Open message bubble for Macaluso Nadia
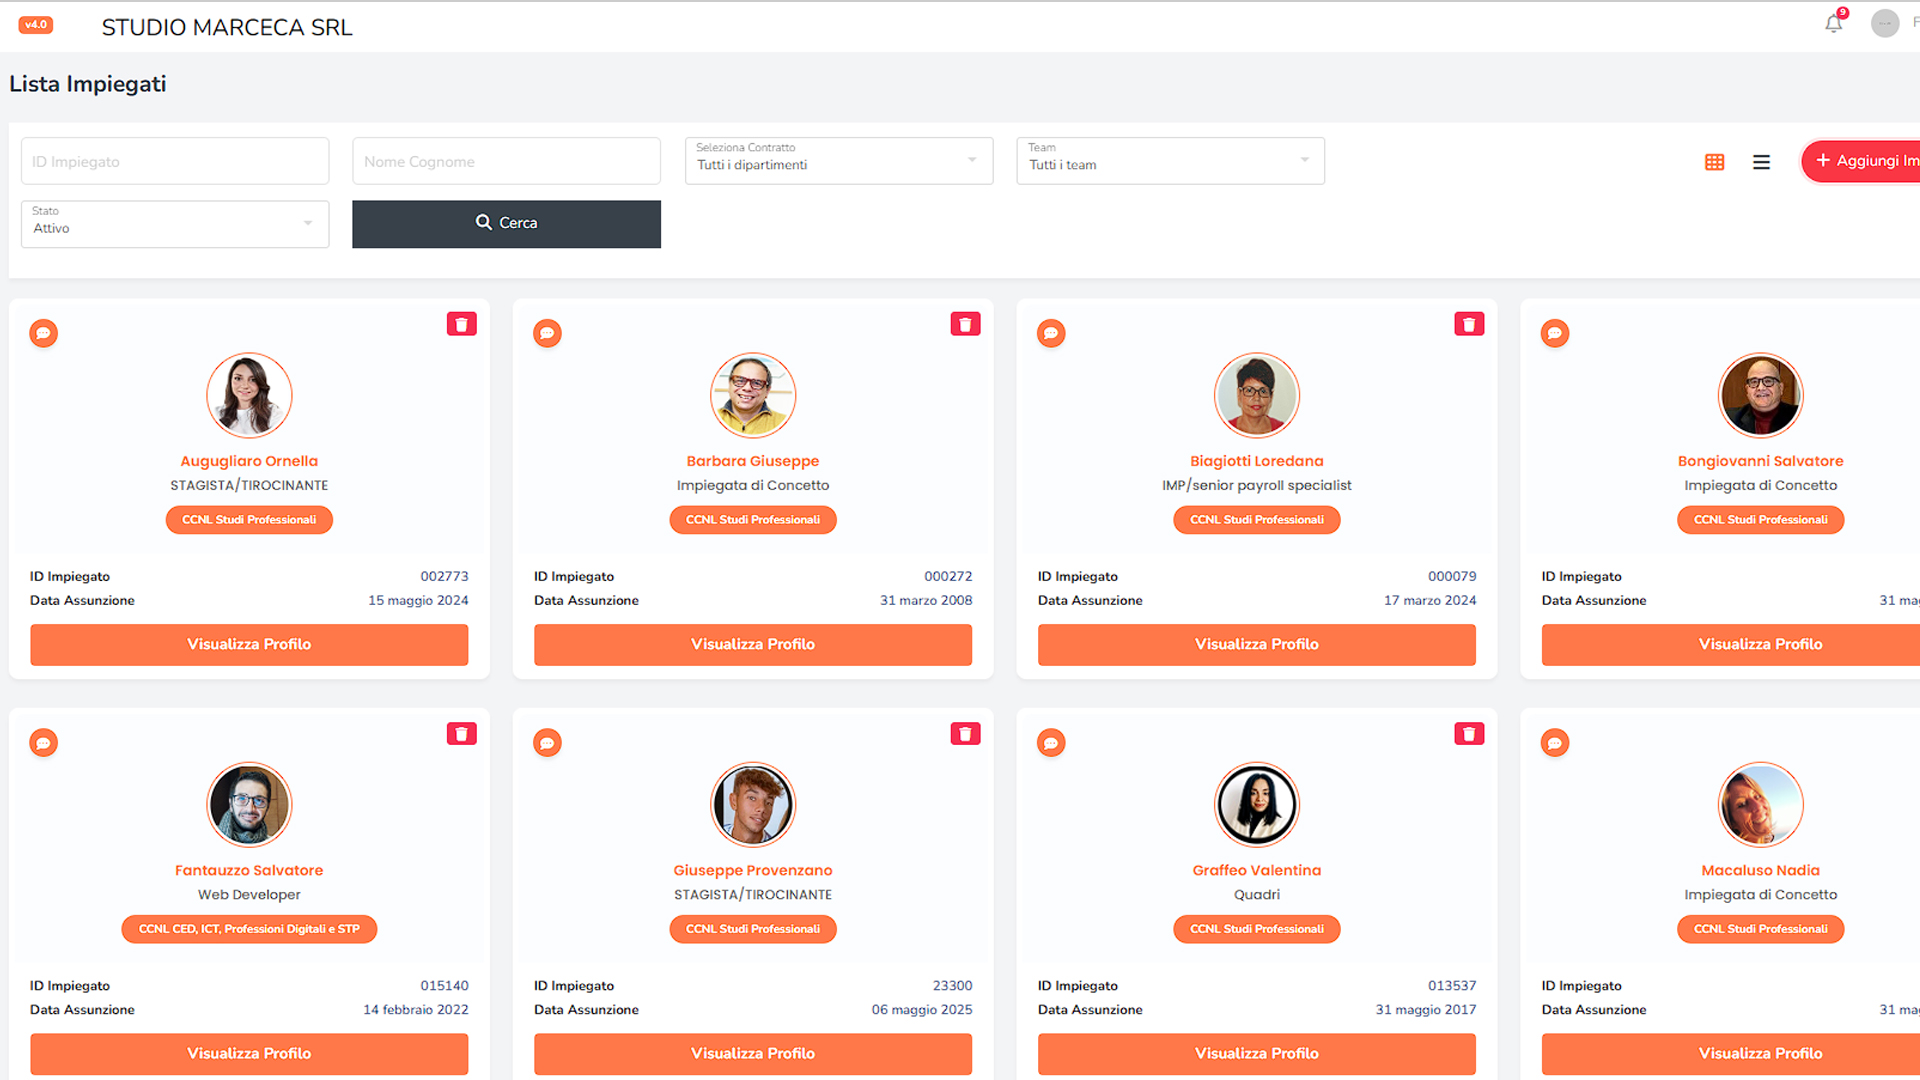The height and width of the screenshot is (1080, 1920). [1555, 743]
